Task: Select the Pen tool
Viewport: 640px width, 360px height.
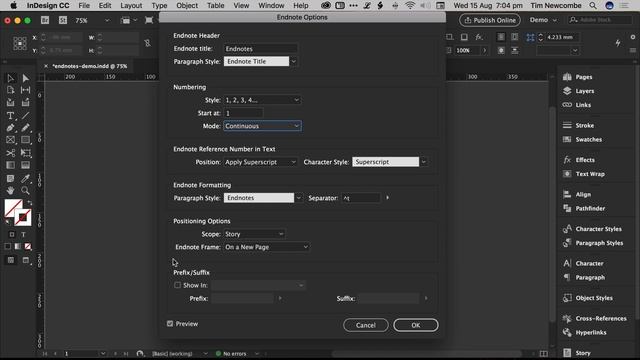Action: pos(11,128)
